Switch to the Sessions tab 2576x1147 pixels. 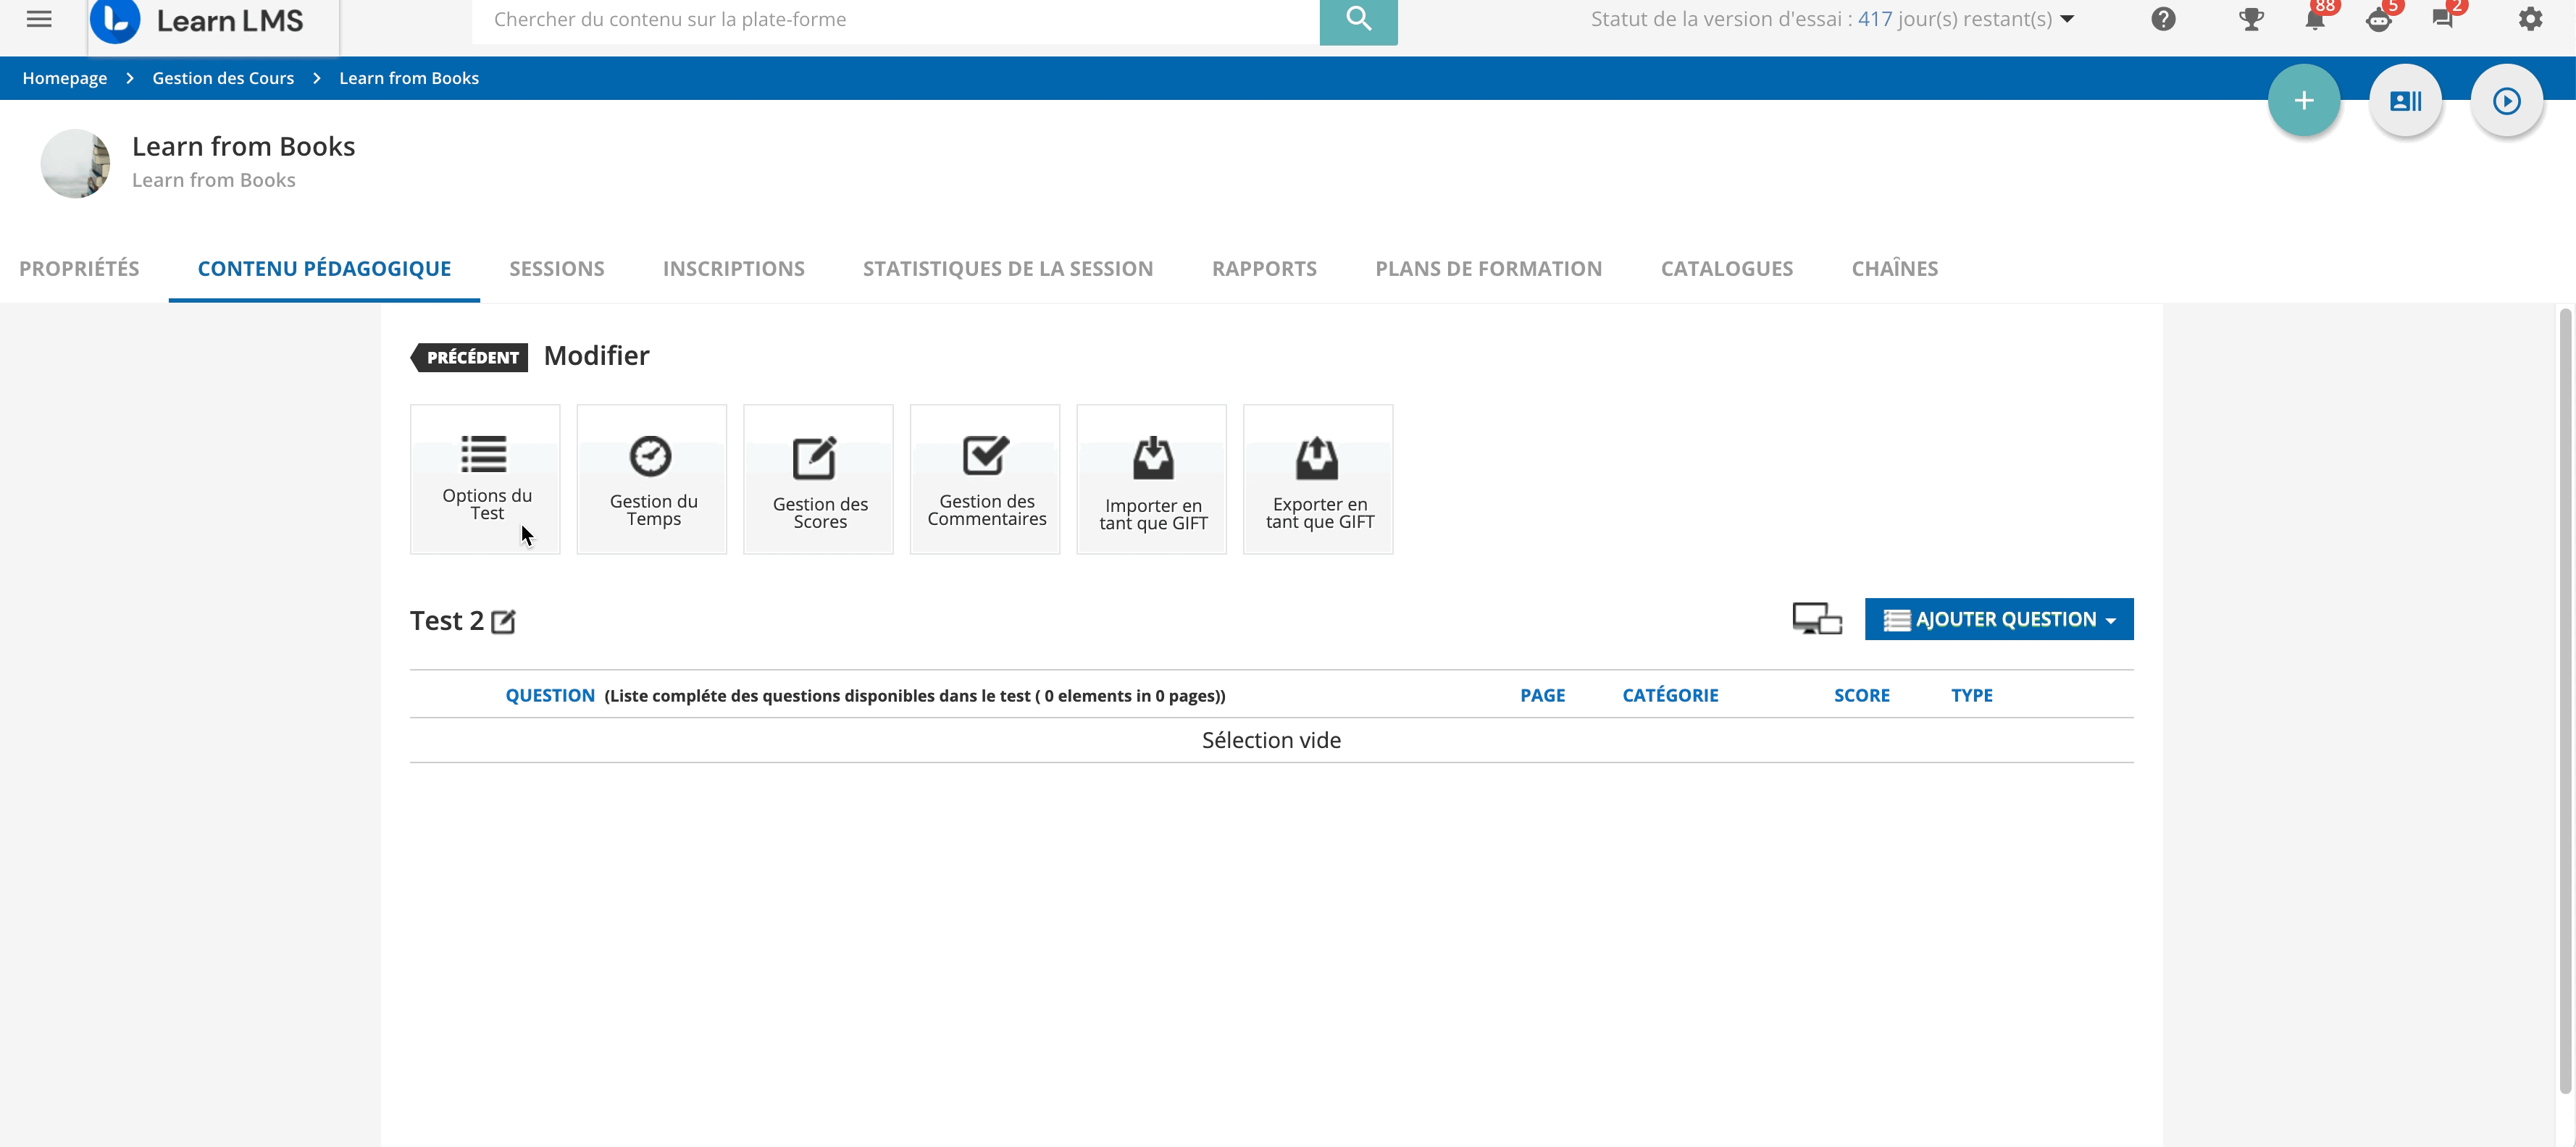[x=557, y=268]
